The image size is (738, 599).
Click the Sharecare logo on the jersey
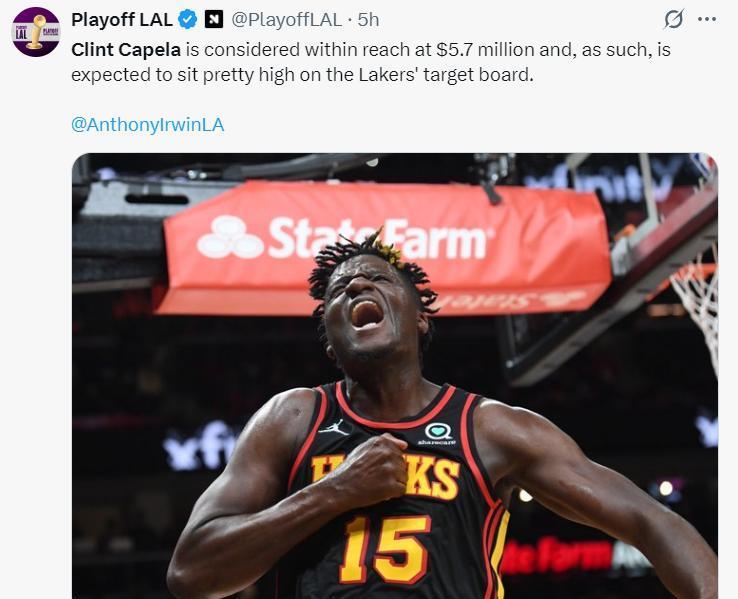point(437,434)
